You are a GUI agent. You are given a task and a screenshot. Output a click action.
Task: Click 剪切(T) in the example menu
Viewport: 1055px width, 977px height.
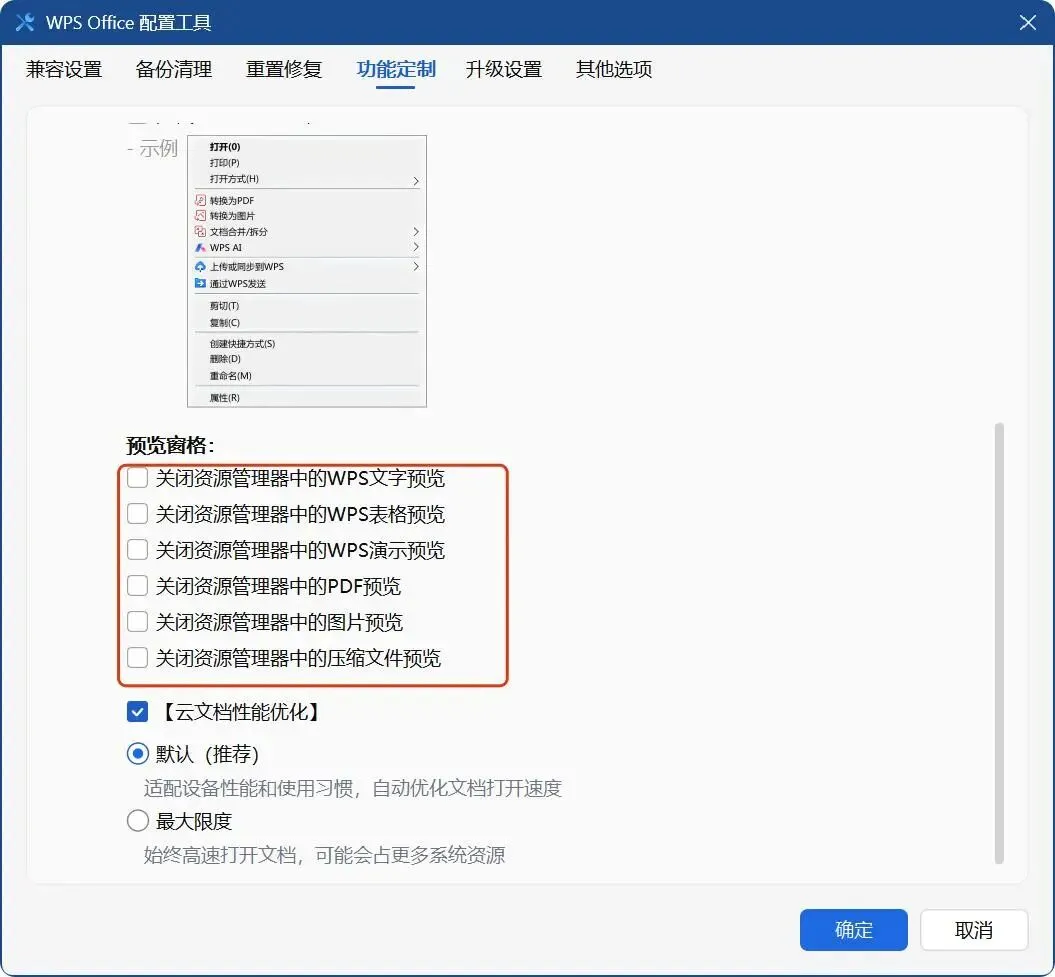(x=224, y=305)
